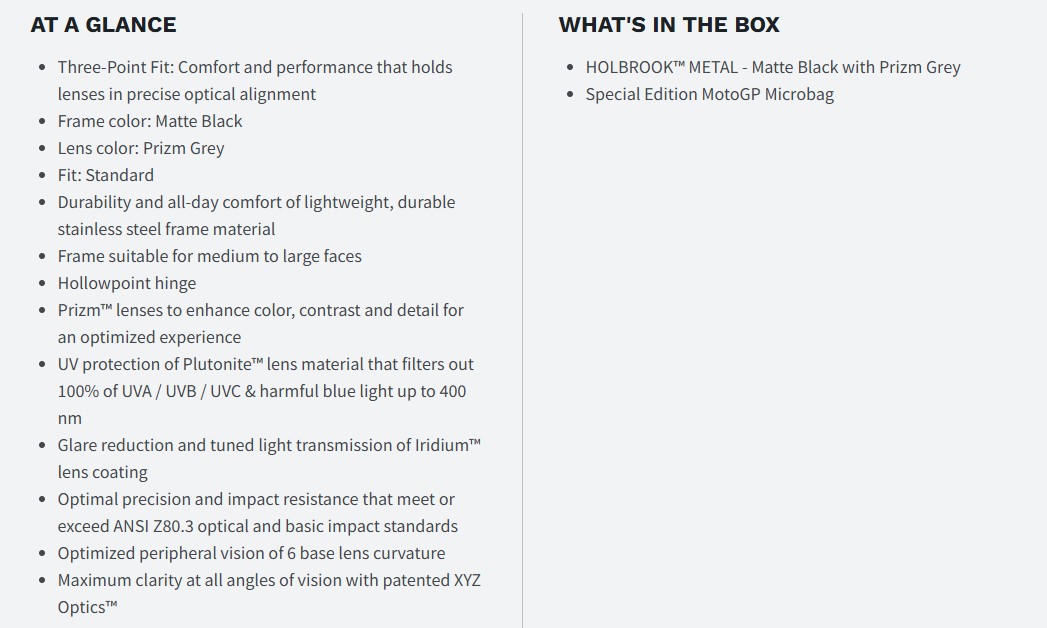Image resolution: width=1047 pixels, height=628 pixels.
Task: Click the stainless steel frame material text
Action: tap(166, 229)
